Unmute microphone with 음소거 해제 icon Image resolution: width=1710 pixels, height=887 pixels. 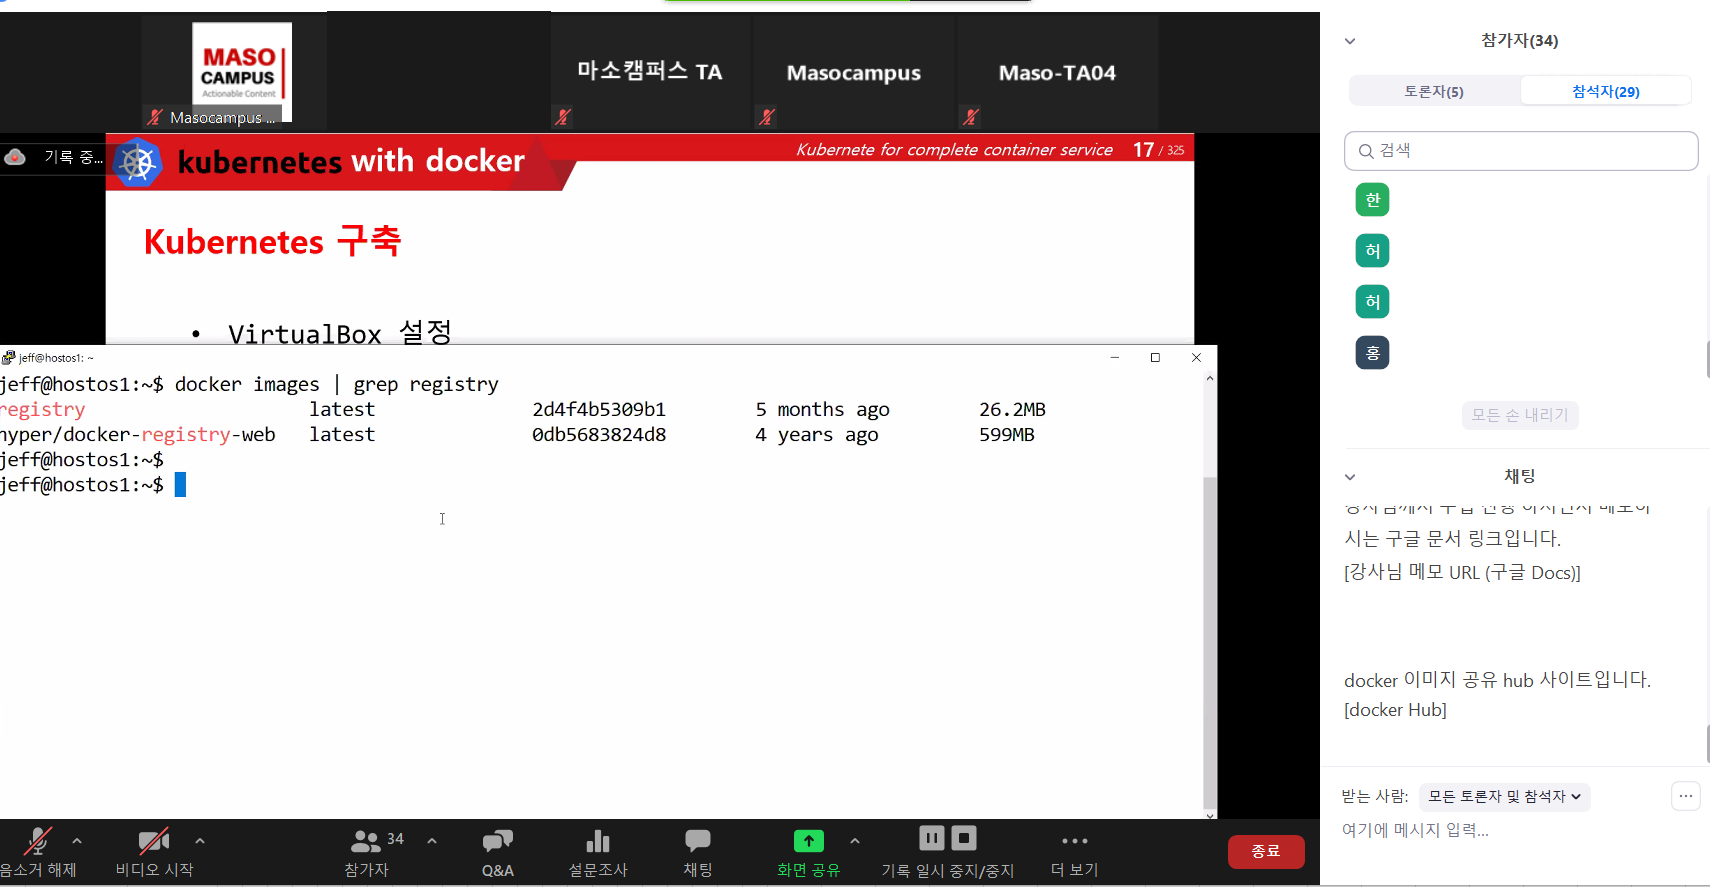click(x=38, y=842)
